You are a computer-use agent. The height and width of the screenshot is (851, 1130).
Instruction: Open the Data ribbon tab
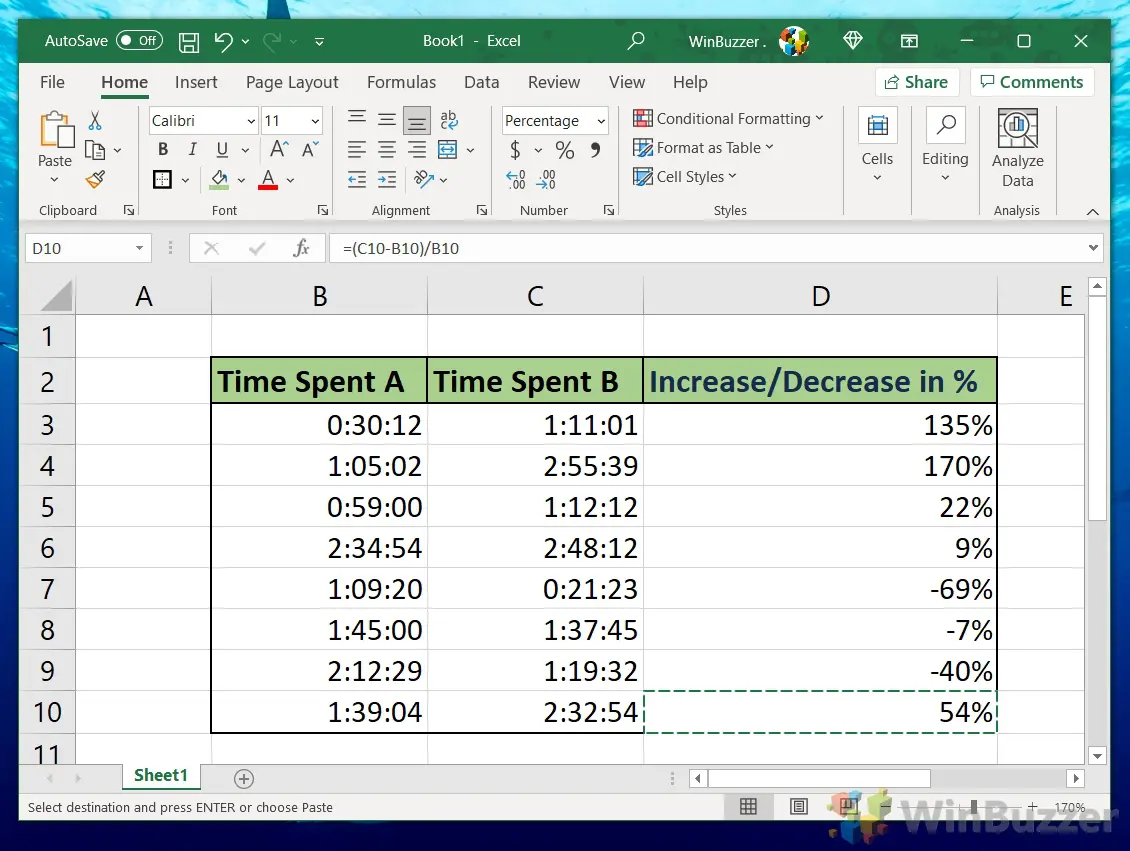click(481, 82)
